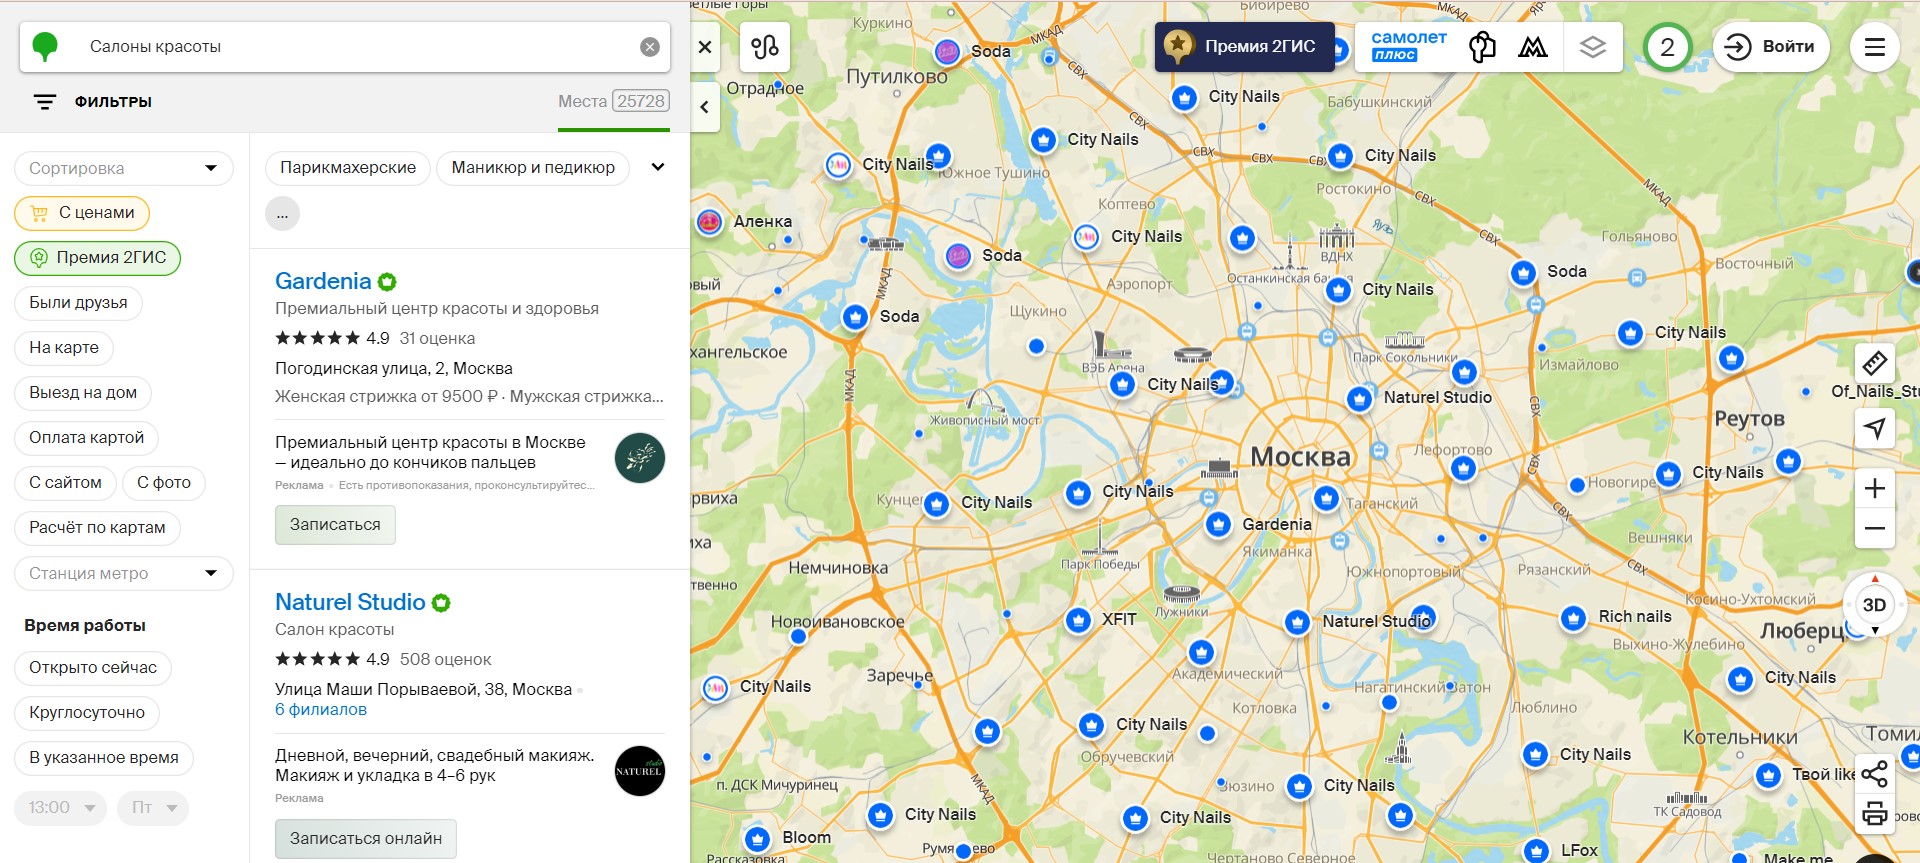Click the XFIT marker on the map
Image resolution: width=1920 pixels, height=863 pixels.
[x=1078, y=620]
